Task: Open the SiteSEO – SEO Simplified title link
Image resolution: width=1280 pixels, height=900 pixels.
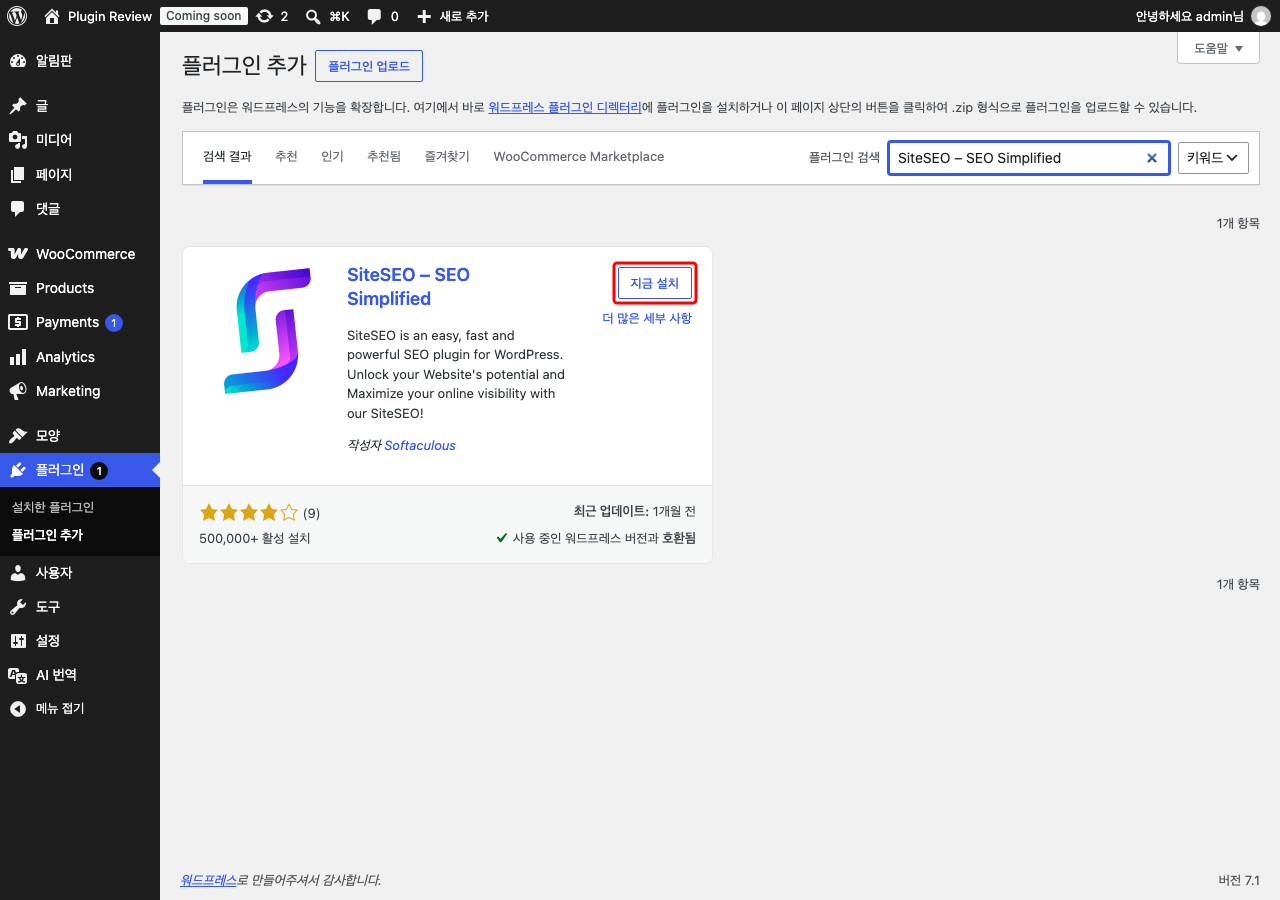Action: 408,287
